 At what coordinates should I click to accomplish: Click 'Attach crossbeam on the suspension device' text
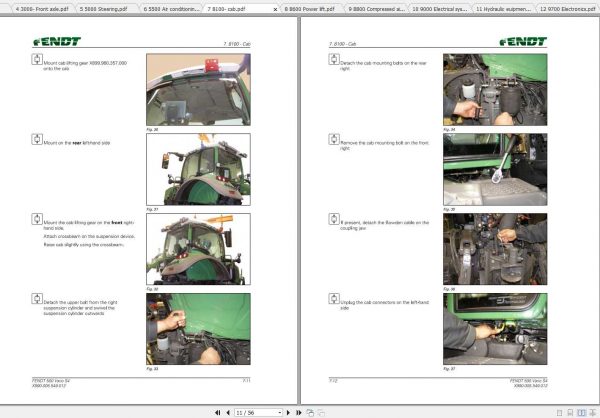89,236
